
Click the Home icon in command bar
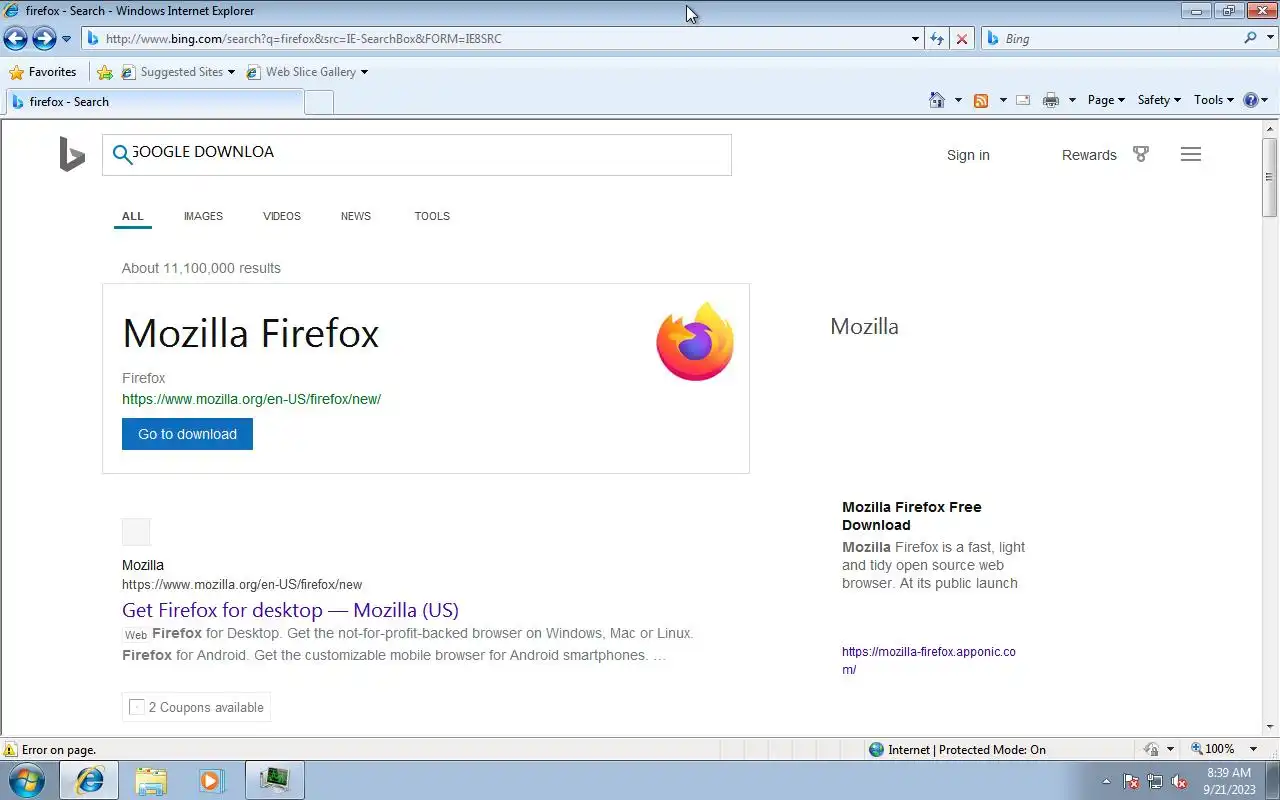coord(937,100)
